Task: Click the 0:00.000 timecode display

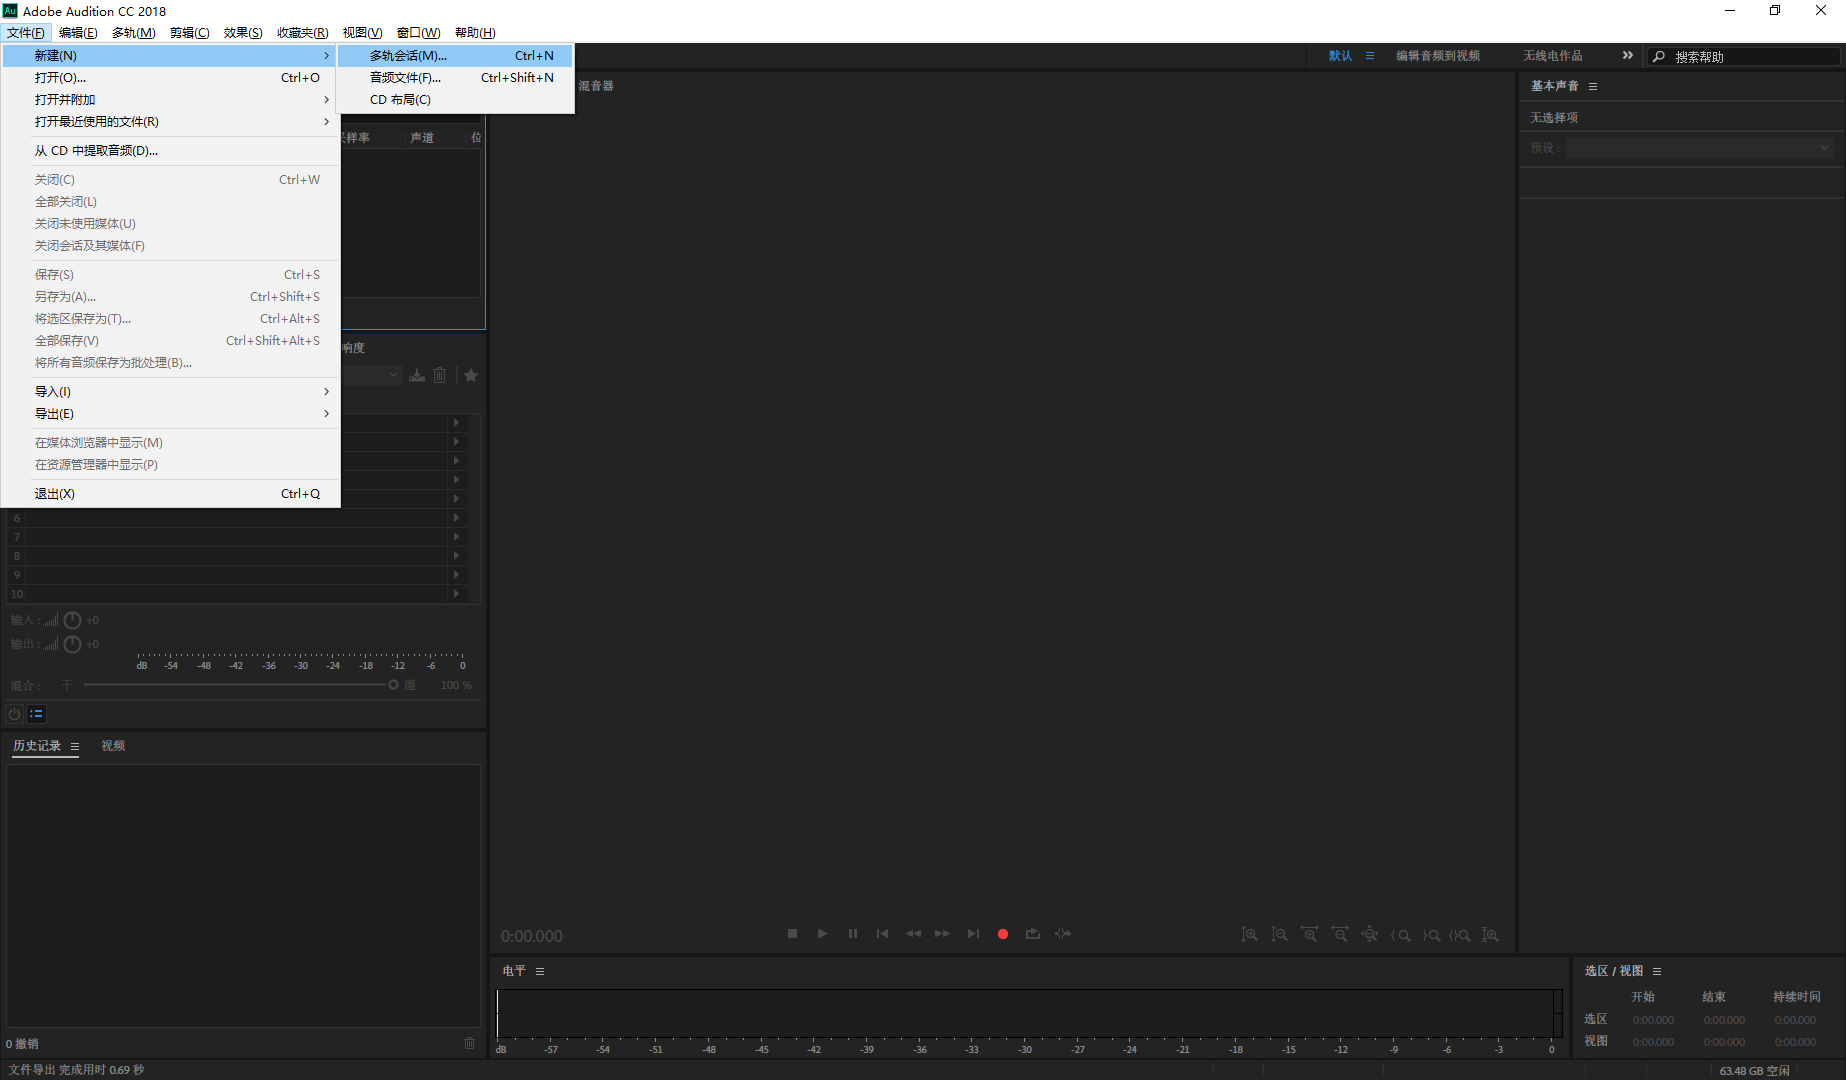Action: coord(532,937)
